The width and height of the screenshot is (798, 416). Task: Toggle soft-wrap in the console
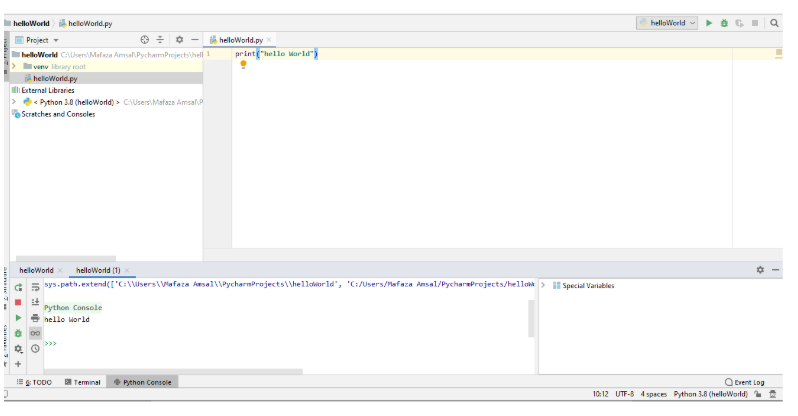[x=35, y=287]
